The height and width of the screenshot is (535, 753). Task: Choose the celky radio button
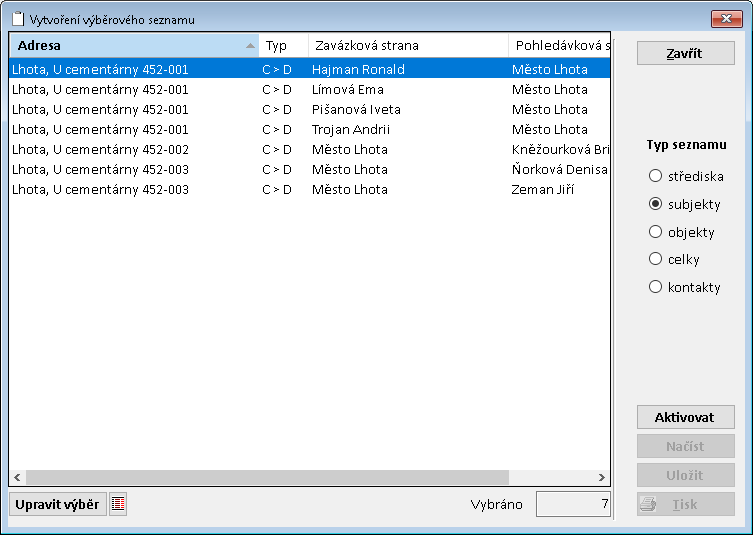pyautogui.click(x=656, y=259)
